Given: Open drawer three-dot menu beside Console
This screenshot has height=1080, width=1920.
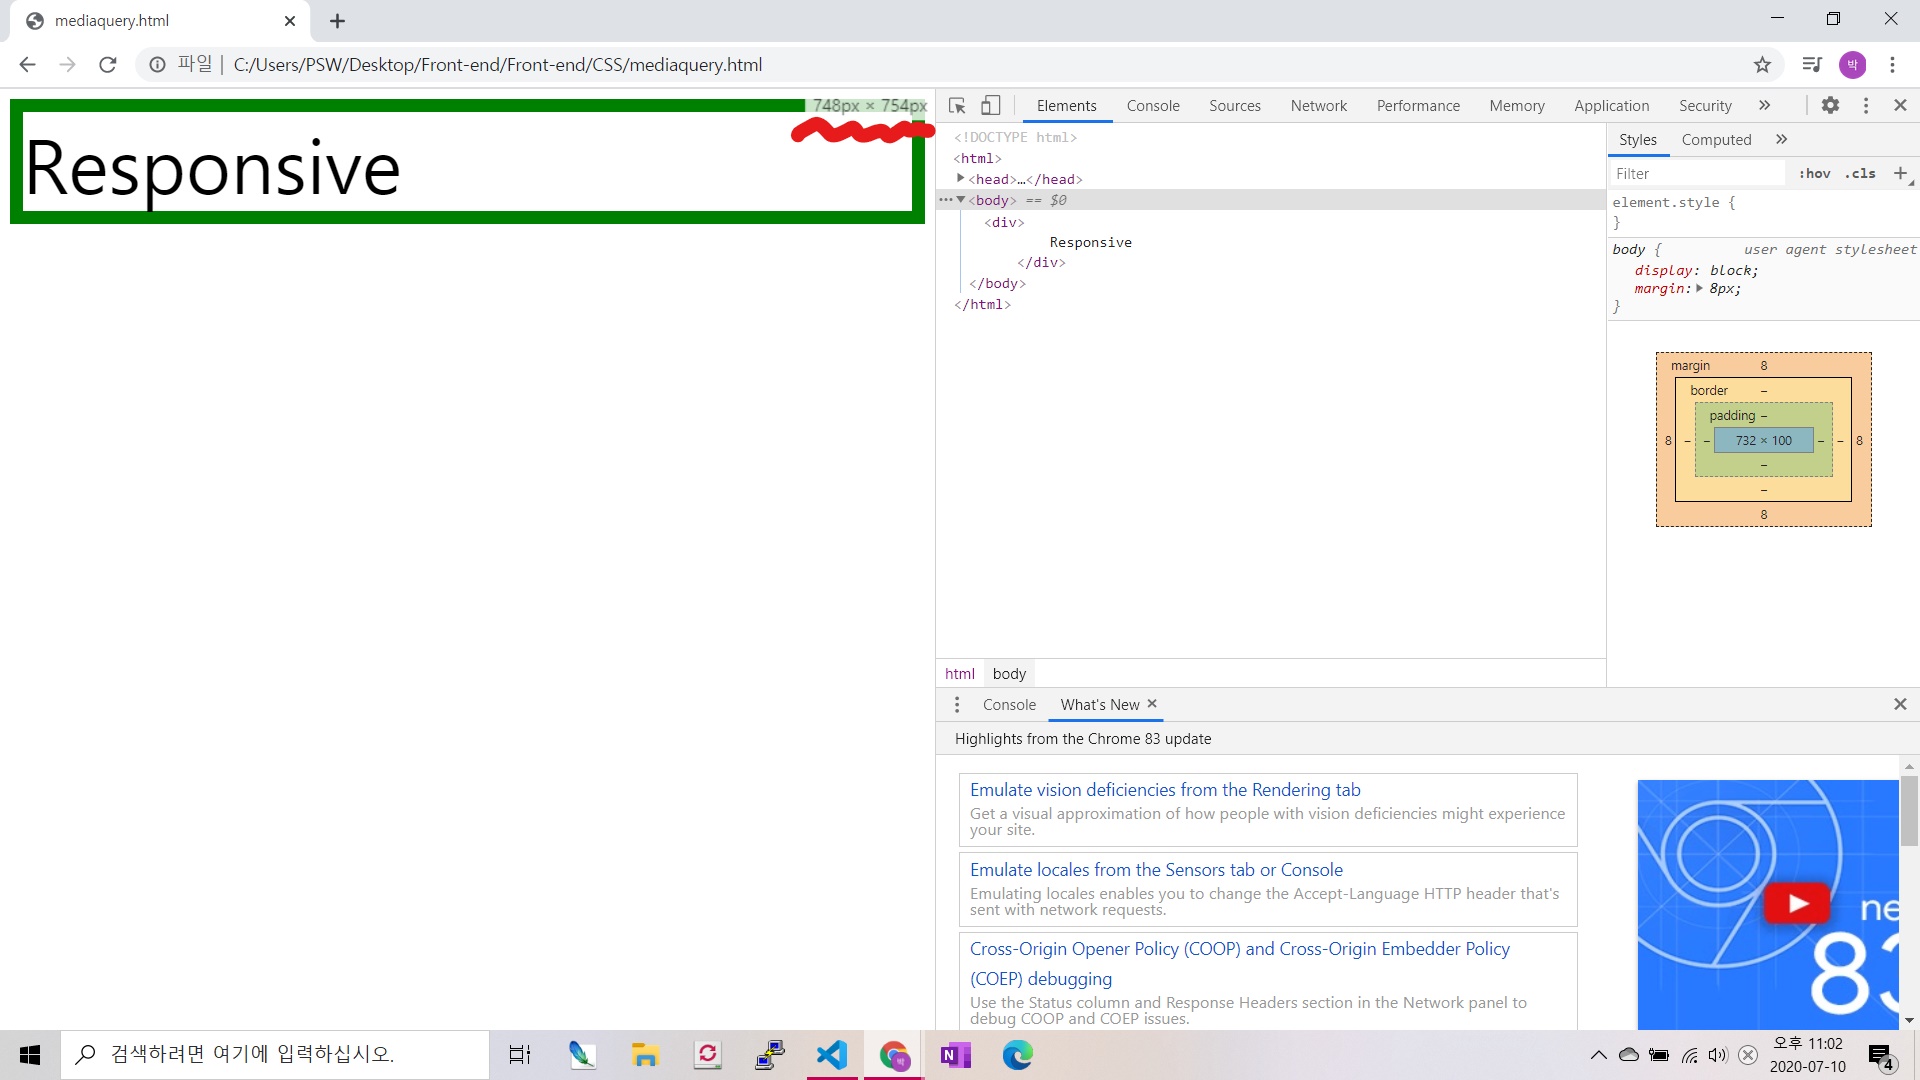Looking at the screenshot, I should click(957, 705).
